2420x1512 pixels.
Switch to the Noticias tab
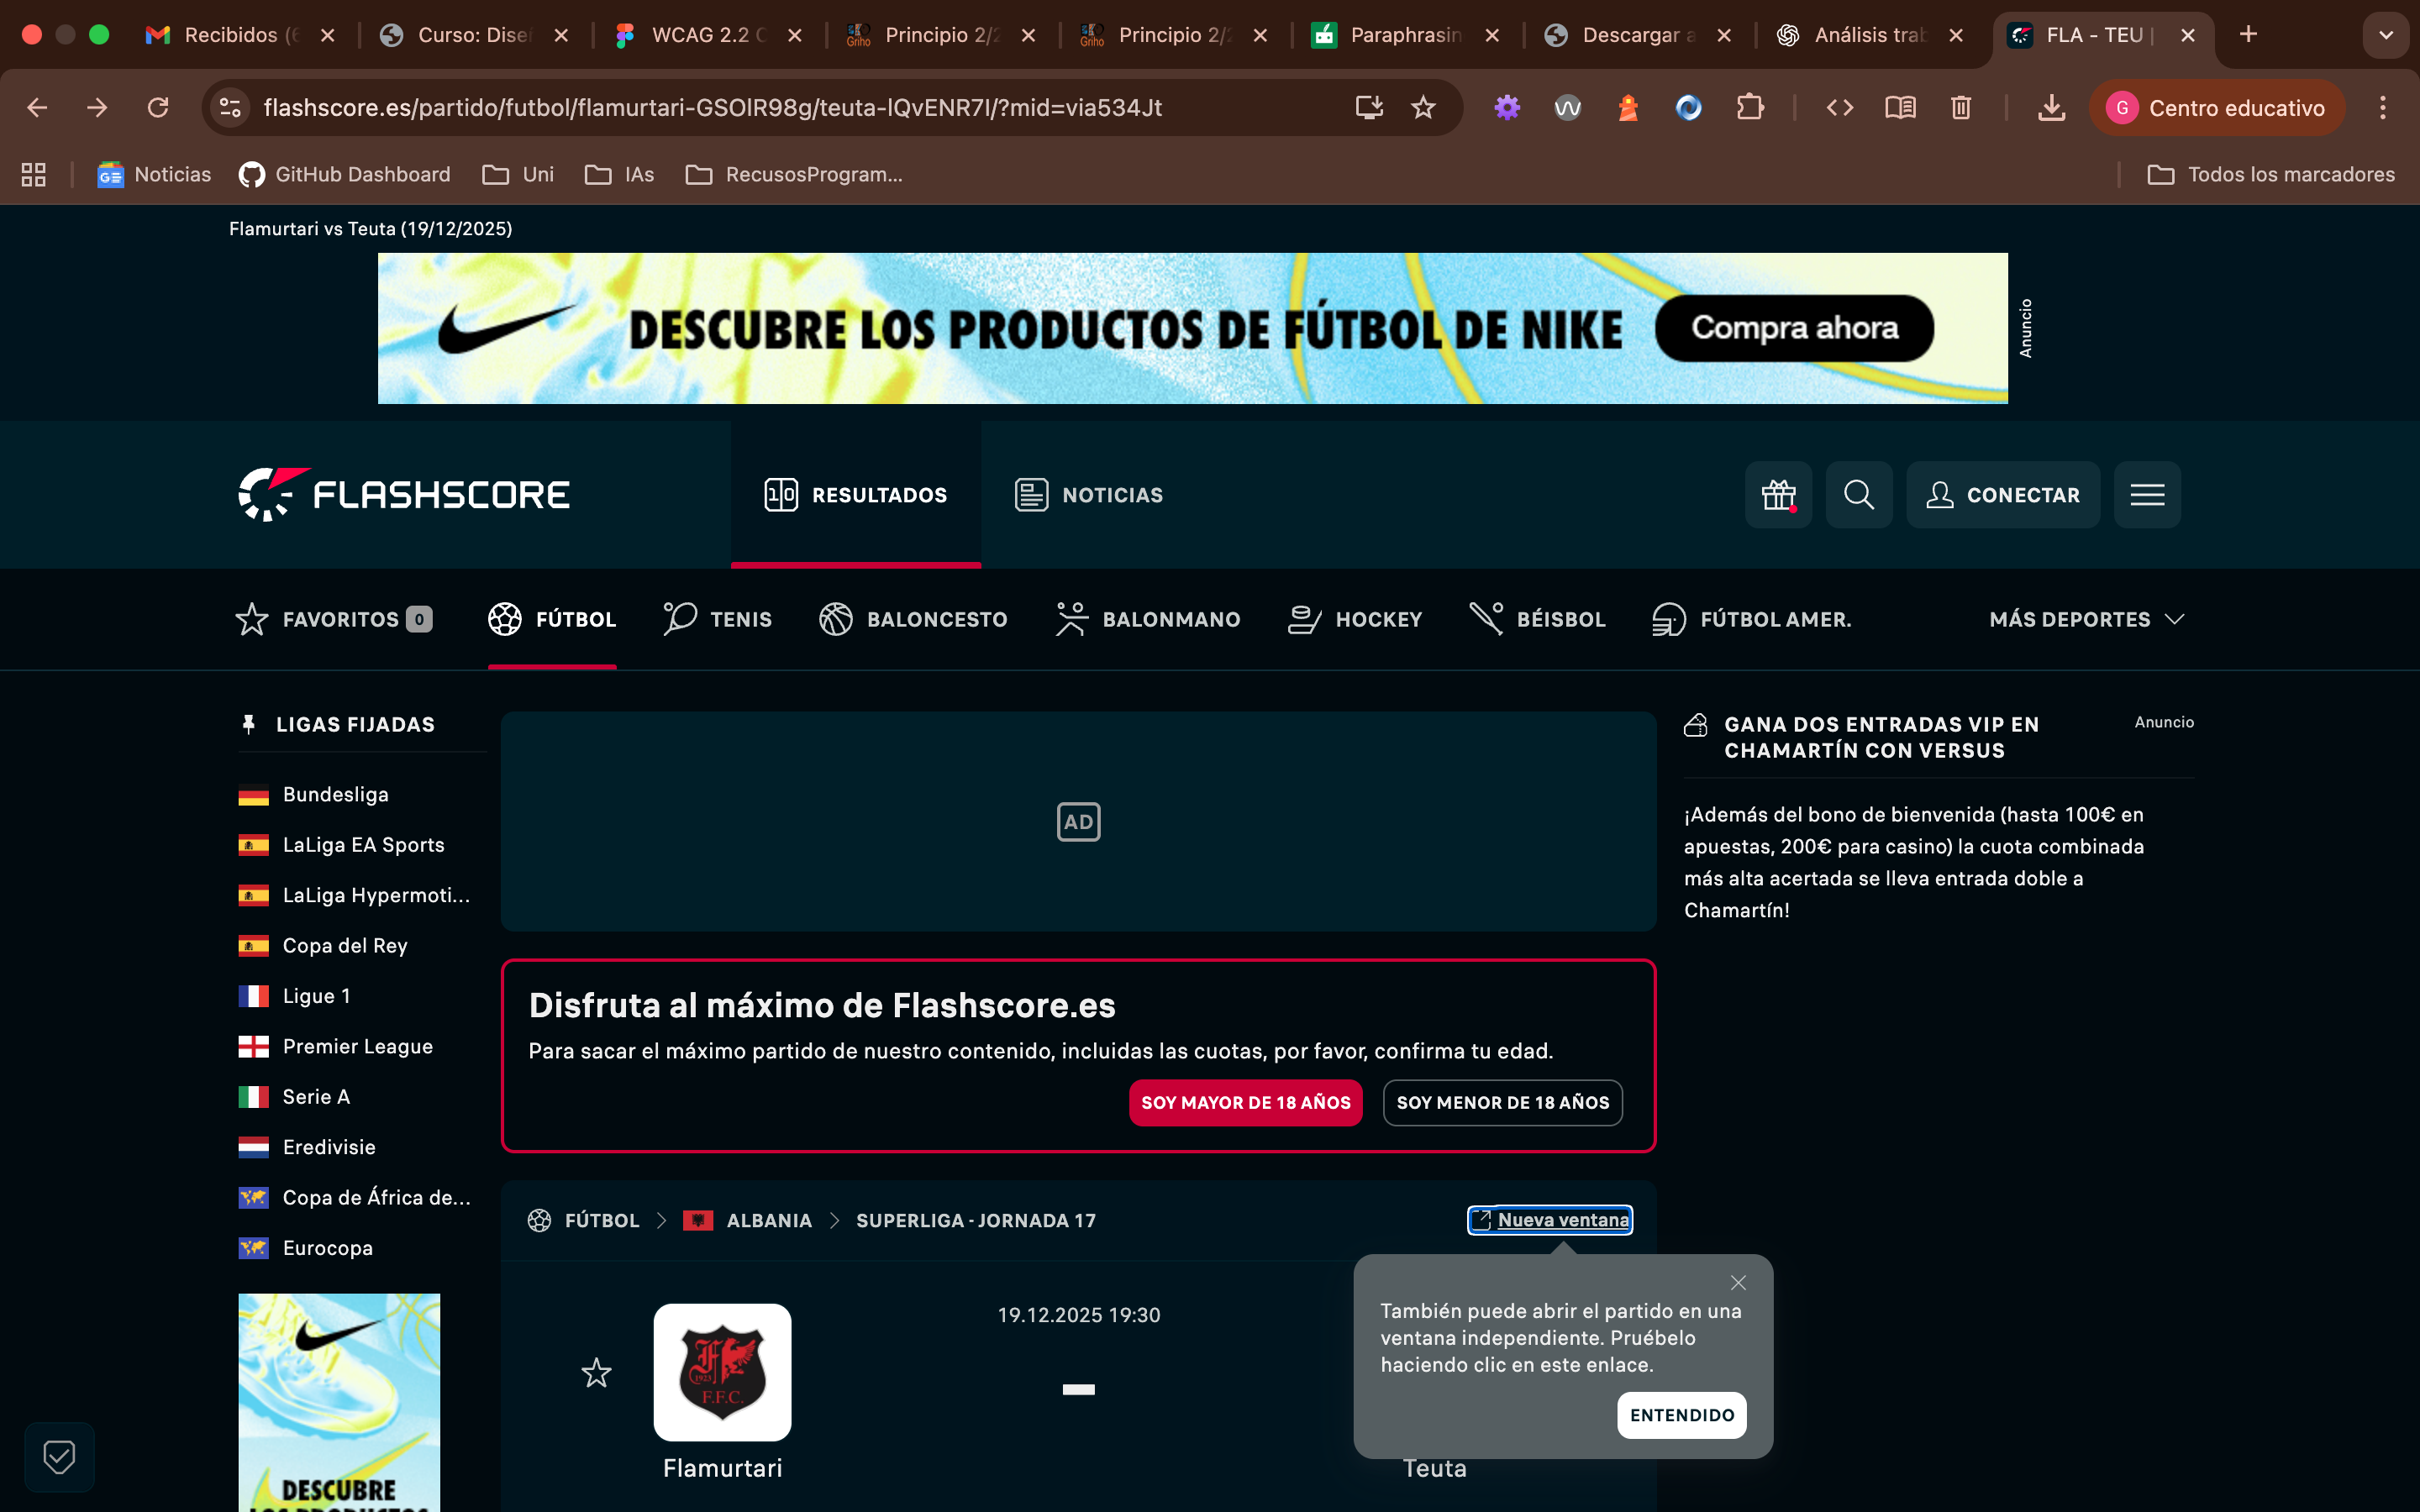tap(1089, 494)
